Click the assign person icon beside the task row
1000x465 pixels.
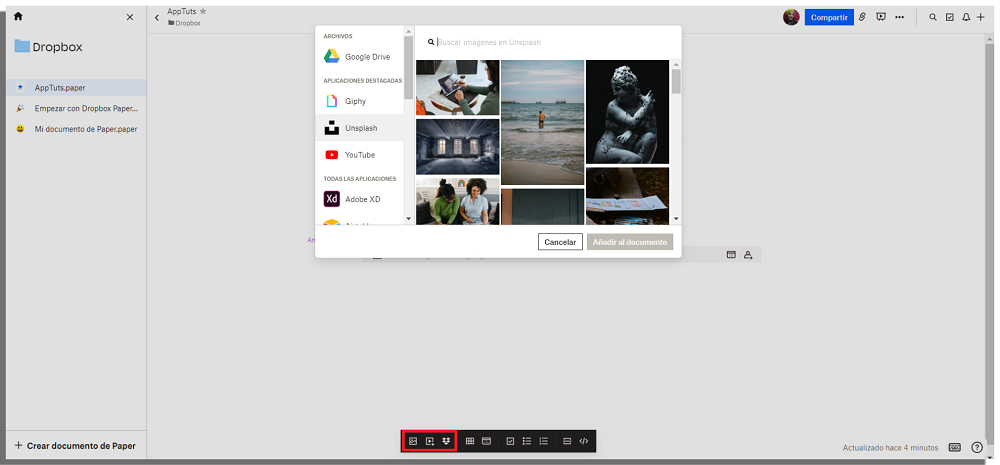(x=748, y=255)
